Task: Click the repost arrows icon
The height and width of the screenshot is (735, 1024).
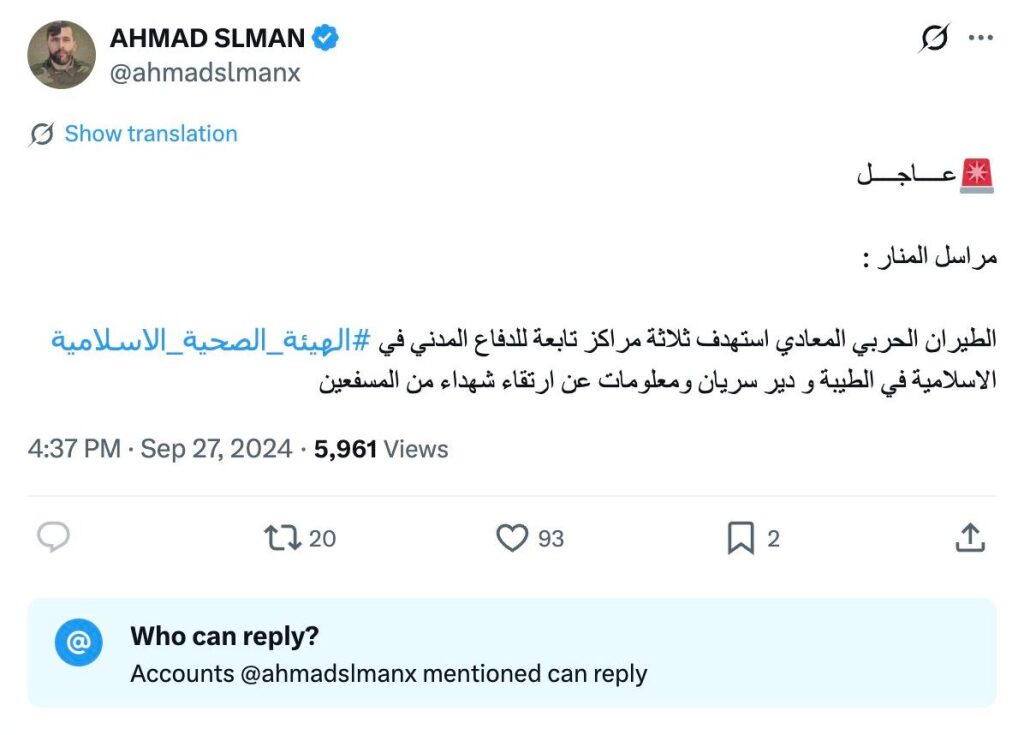Action: point(281,538)
